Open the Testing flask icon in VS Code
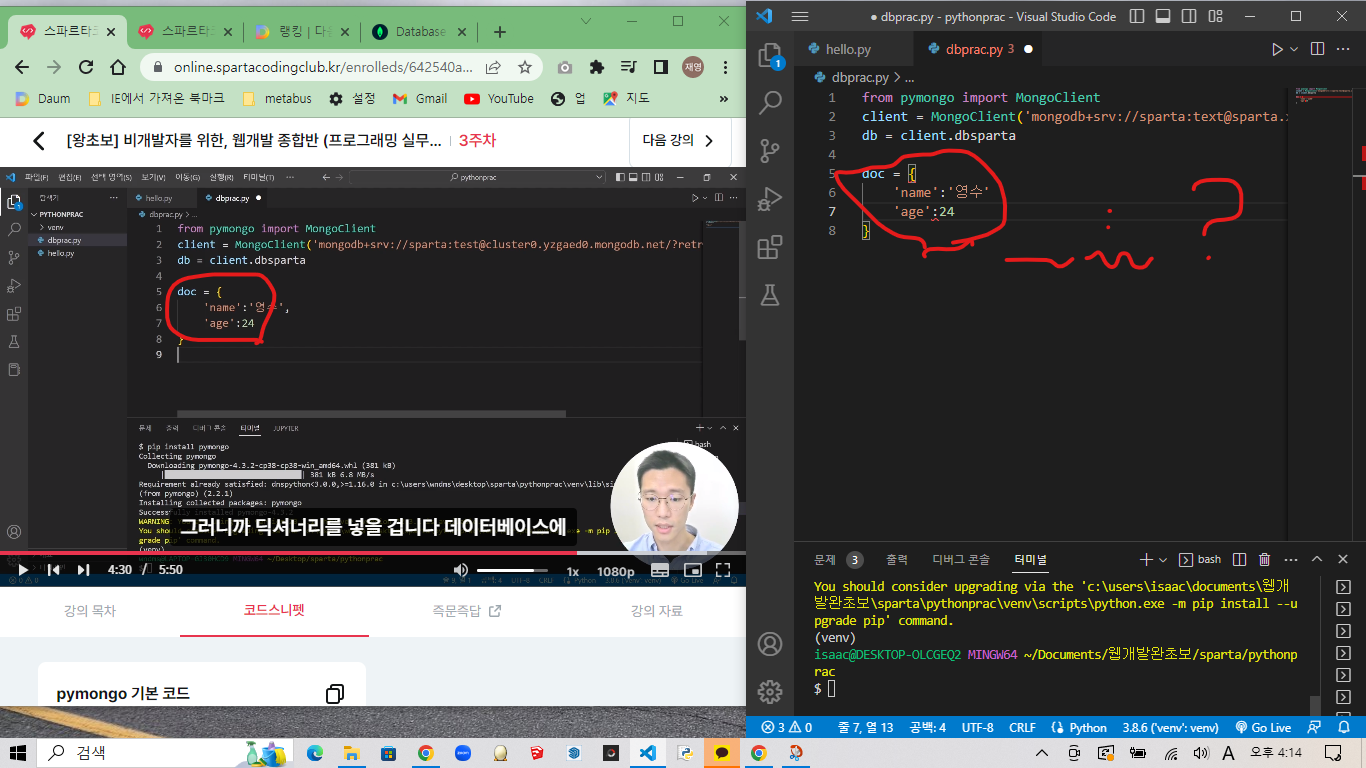The image size is (1366, 768). tap(770, 294)
